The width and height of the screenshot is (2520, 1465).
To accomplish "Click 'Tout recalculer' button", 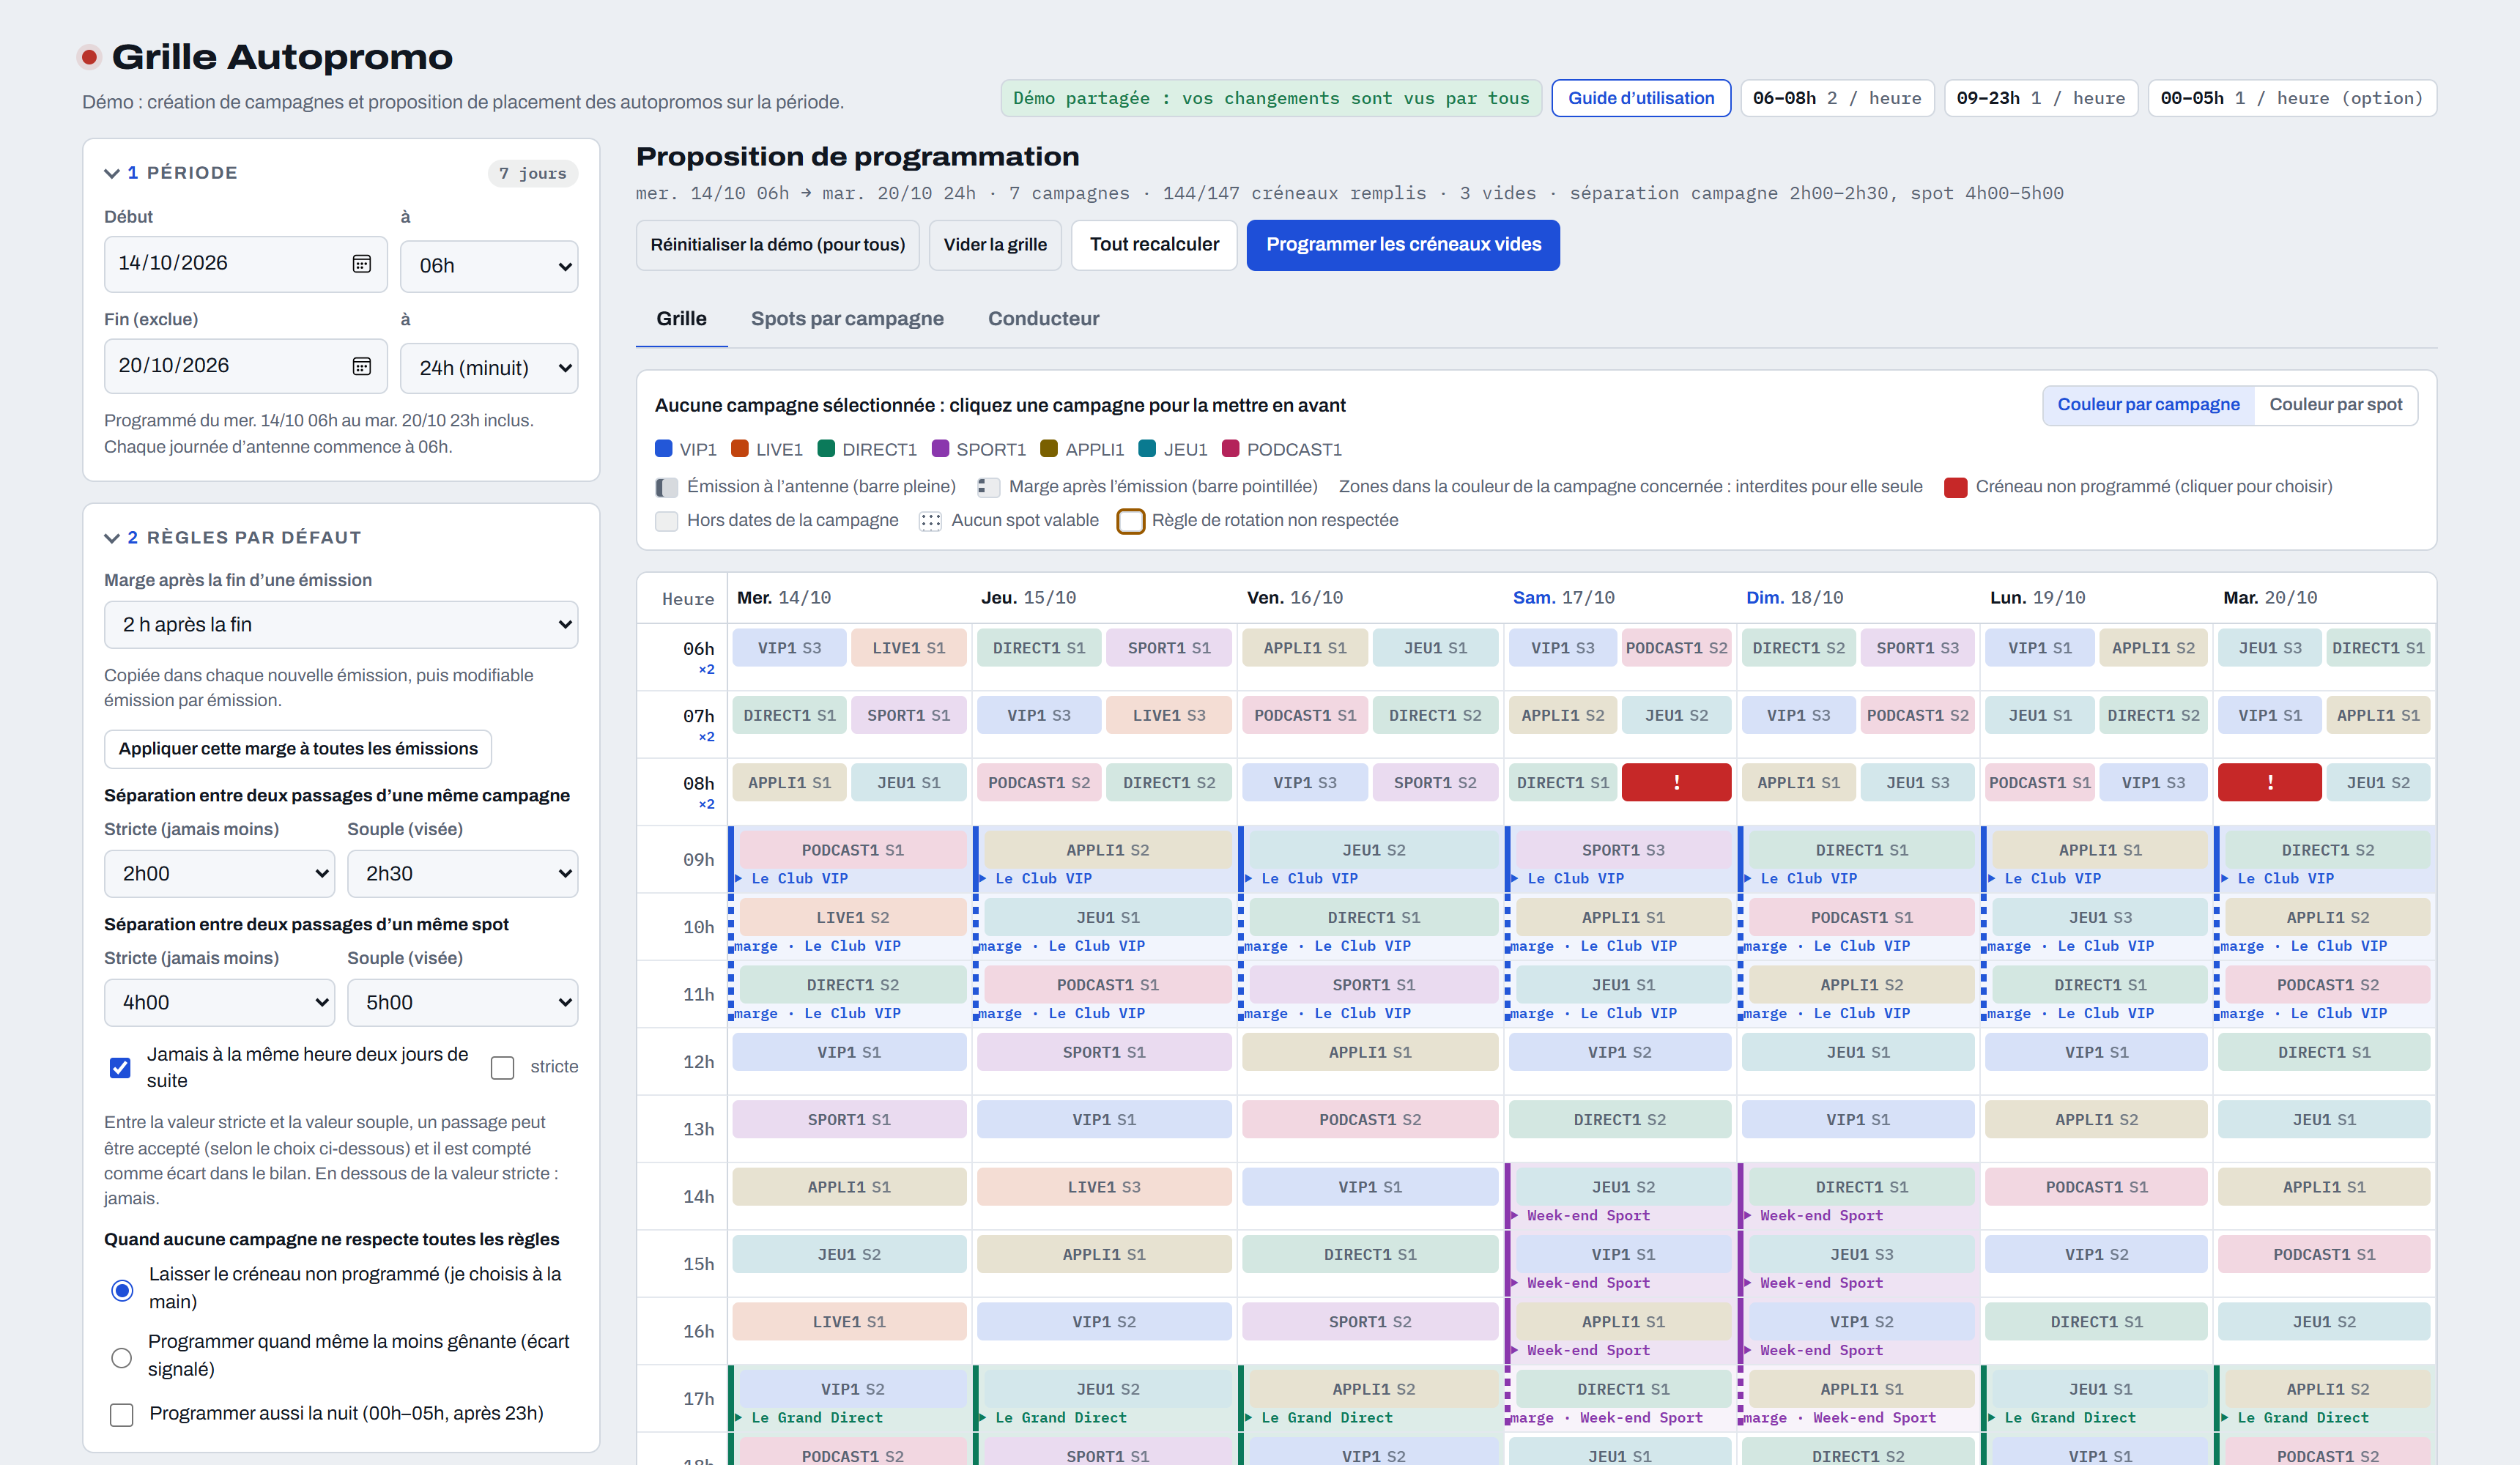I will 1154,245.
